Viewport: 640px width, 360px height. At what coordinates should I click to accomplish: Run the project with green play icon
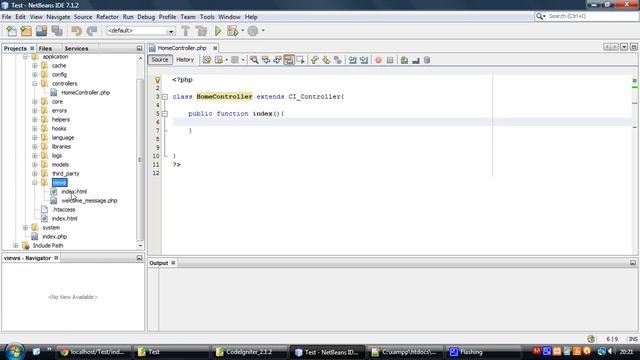pyautogui.click(x=218, y=31)
